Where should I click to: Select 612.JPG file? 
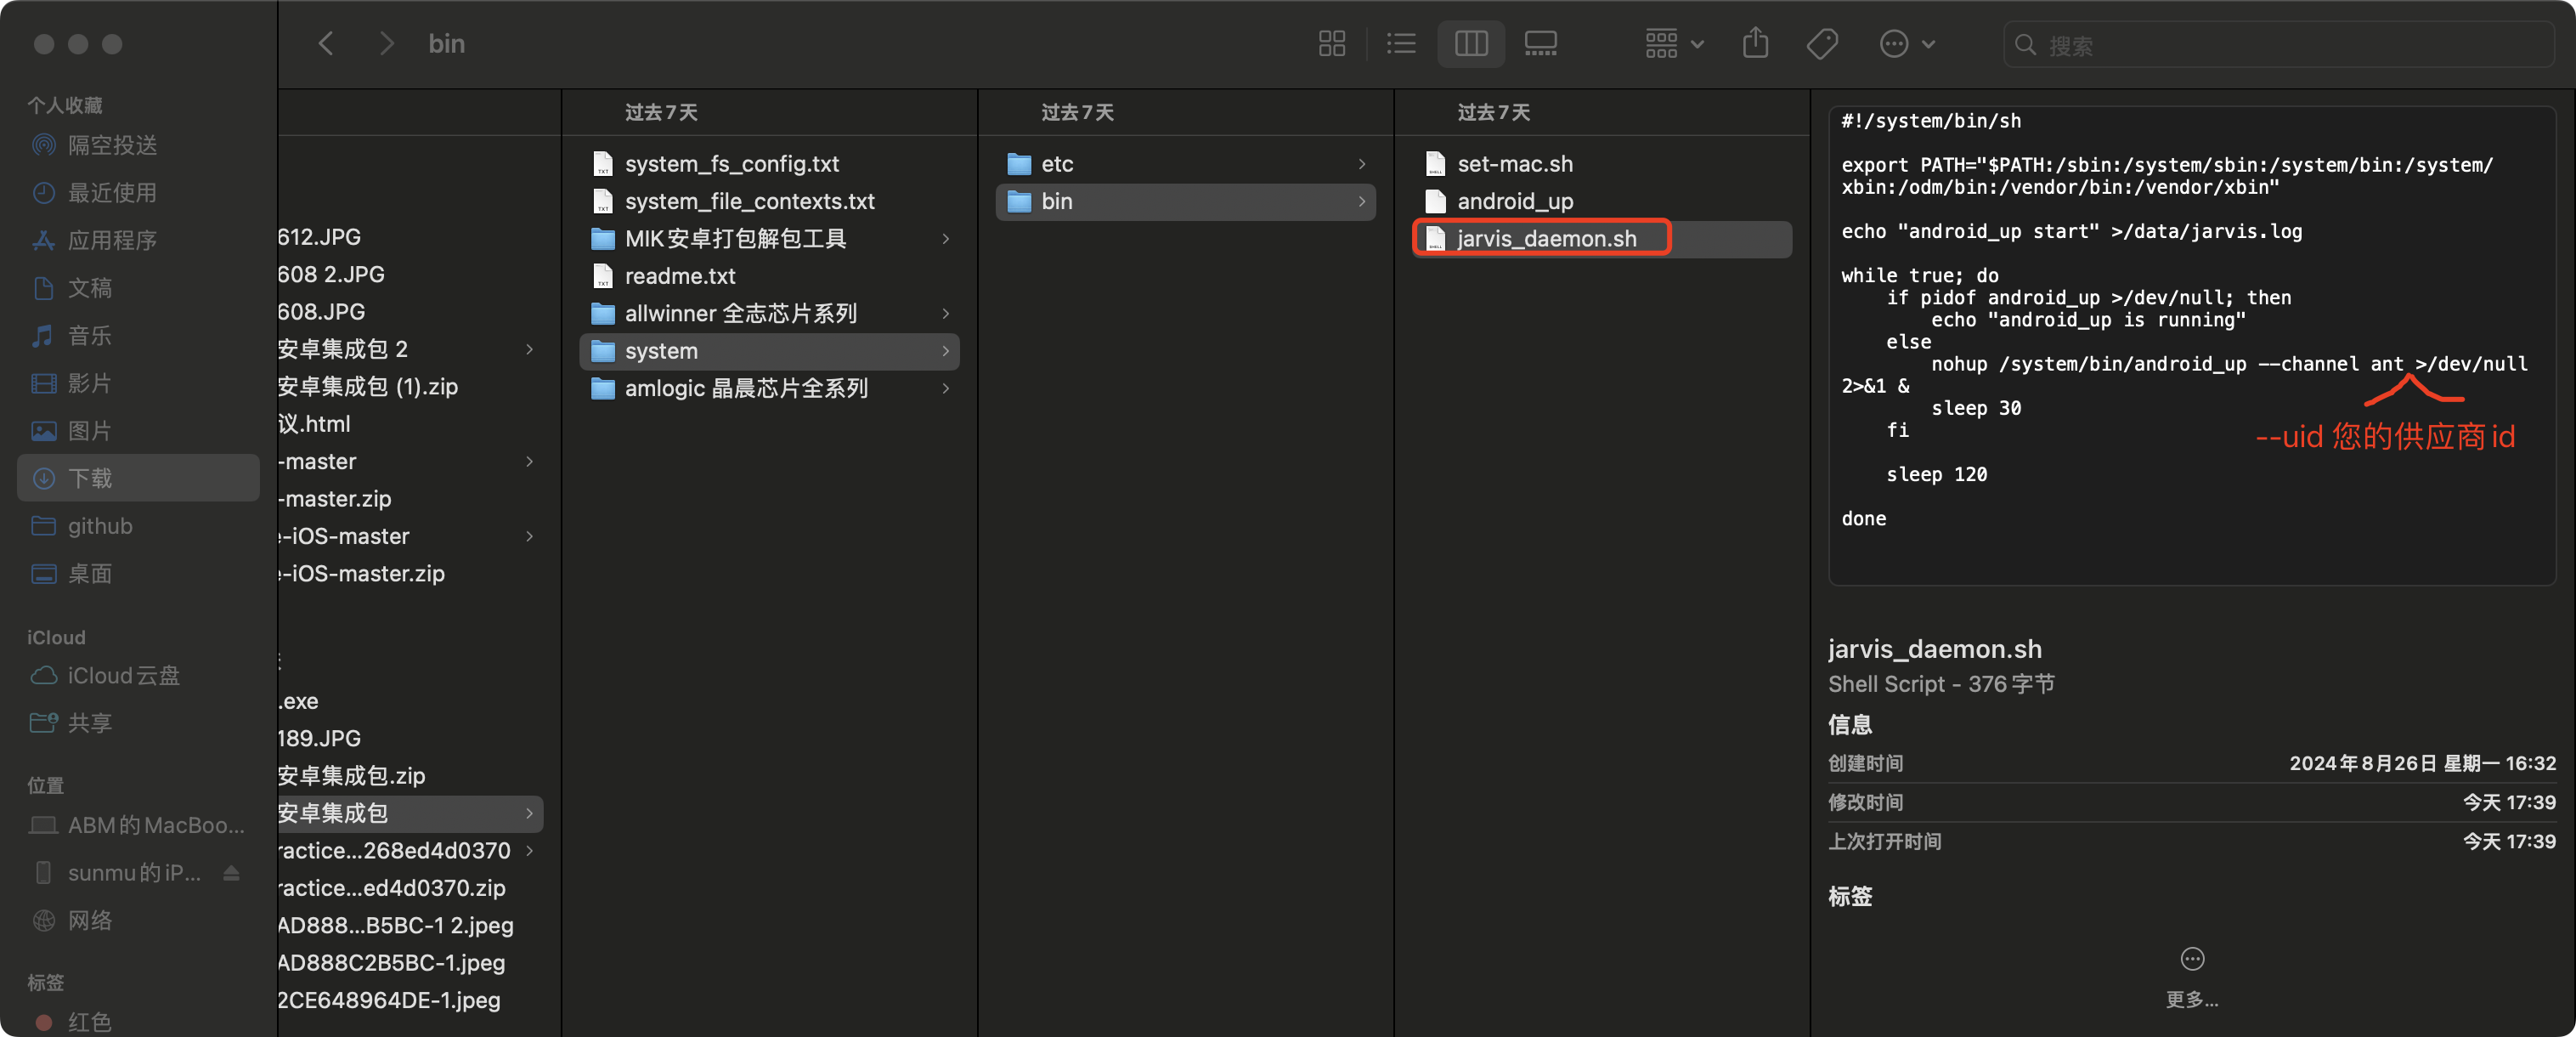410,237
